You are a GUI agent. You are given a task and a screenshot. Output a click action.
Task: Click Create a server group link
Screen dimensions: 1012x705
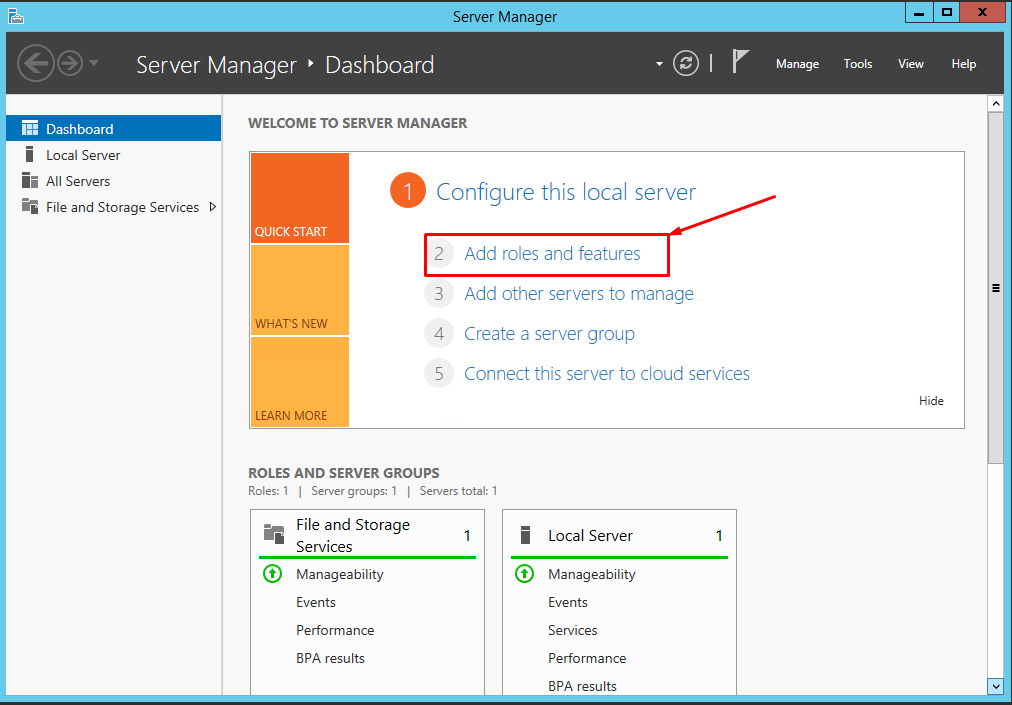(549, 334)
